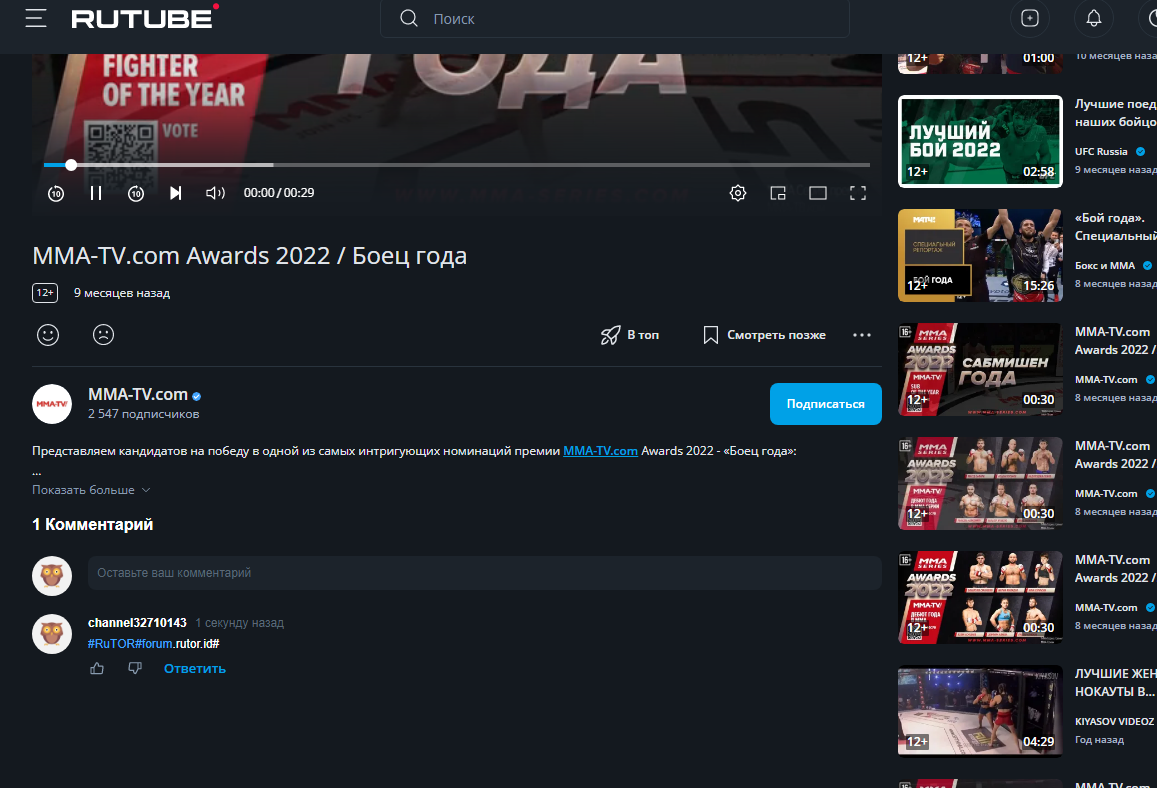Enter fullscreen mode
This screenshot has width=1157, height=788.
pyautogui.click(x=857, y=193)
